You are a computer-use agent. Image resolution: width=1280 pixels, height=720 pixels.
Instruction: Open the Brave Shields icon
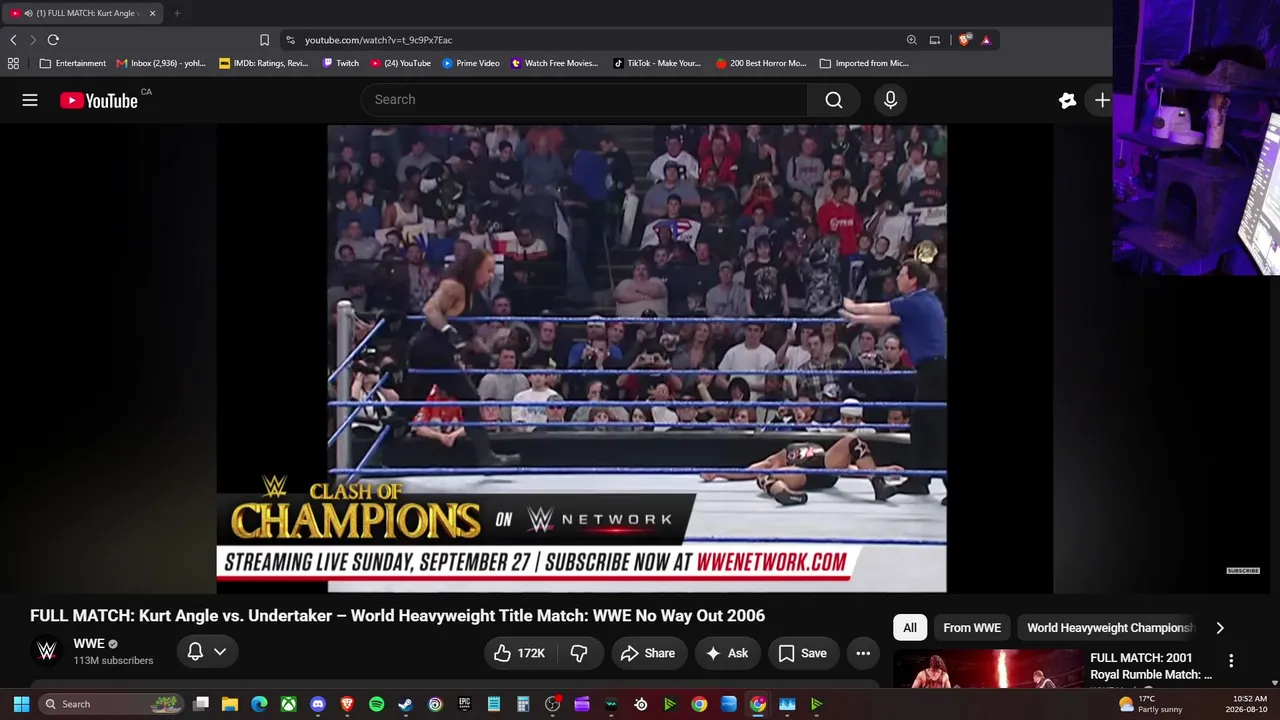(x=965, y=40)
